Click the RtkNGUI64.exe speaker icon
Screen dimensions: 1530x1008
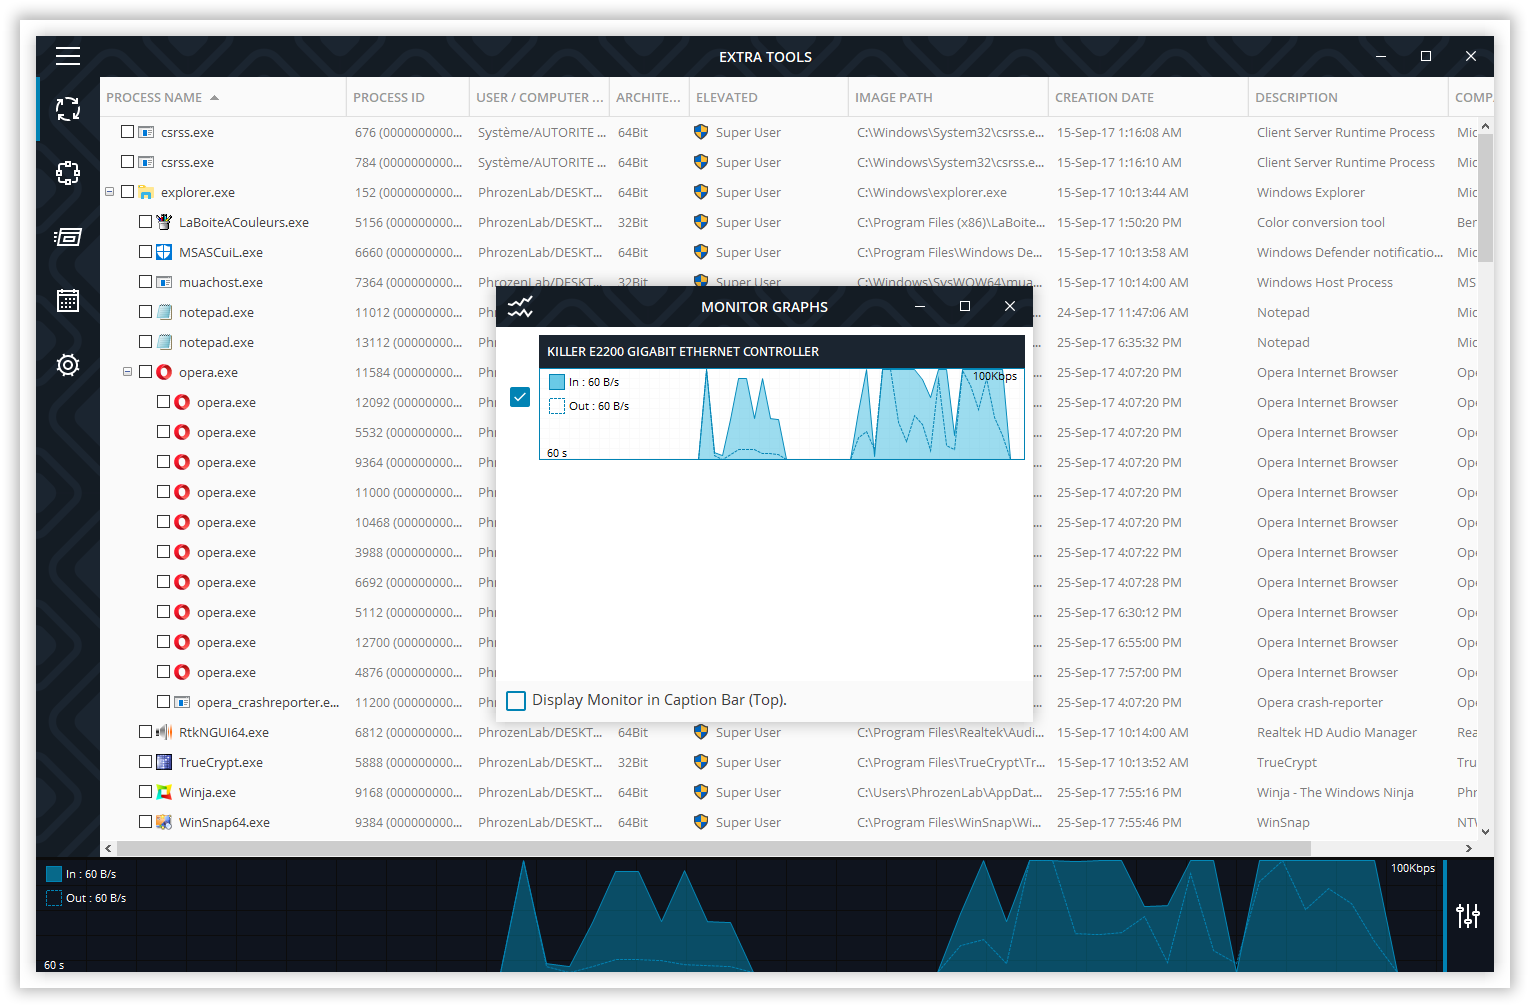pos(164,732)
